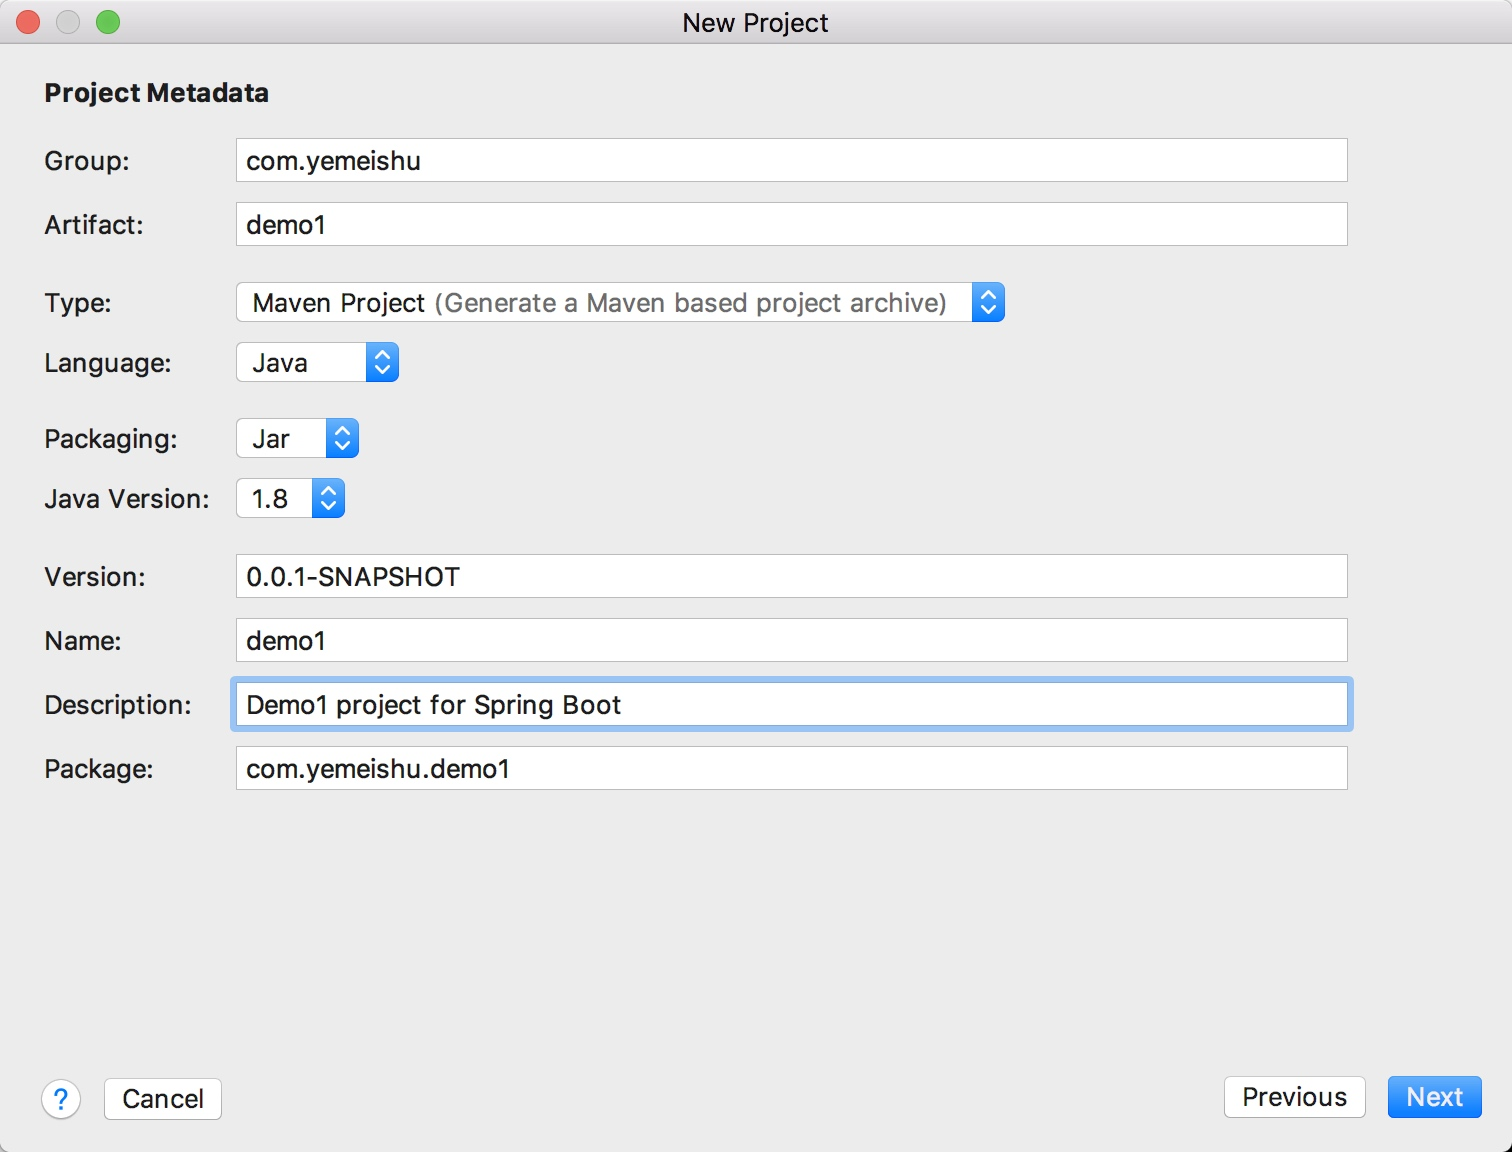
Task: Click the green zoom window button
Action: (x=108, y=22)
